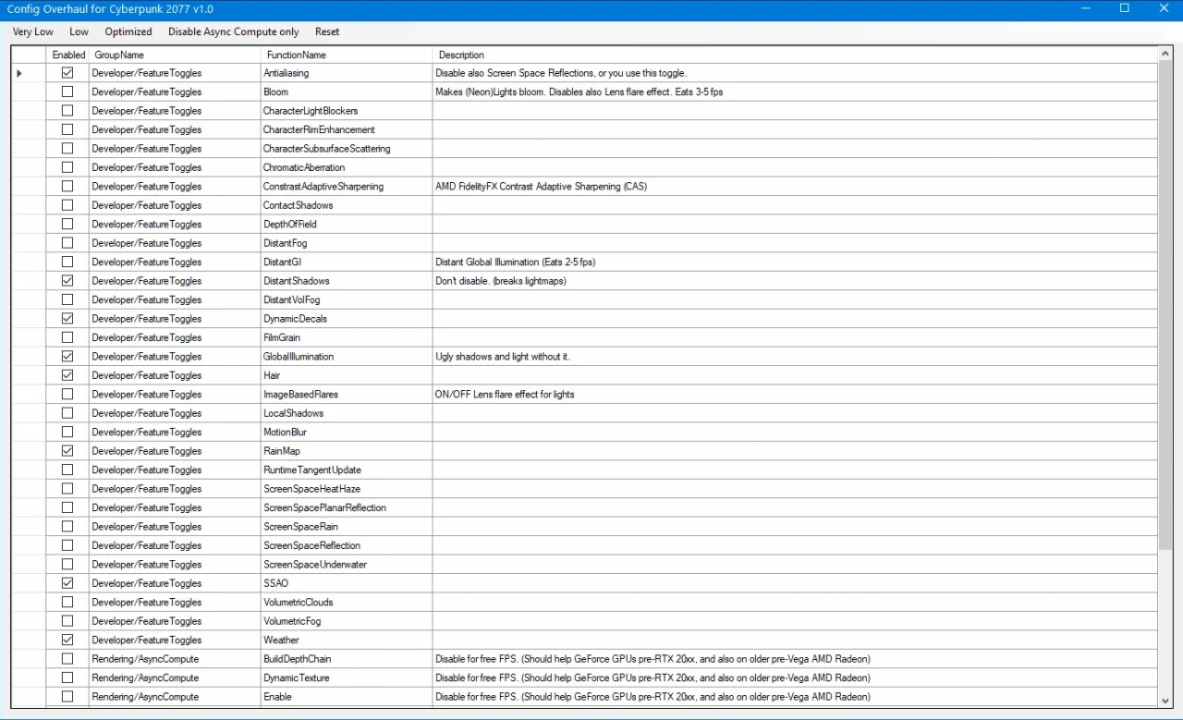The image size is (1183, 720).
Task: Select the ScreenSpaceUnderwater cell
Action: coord(346,565)
